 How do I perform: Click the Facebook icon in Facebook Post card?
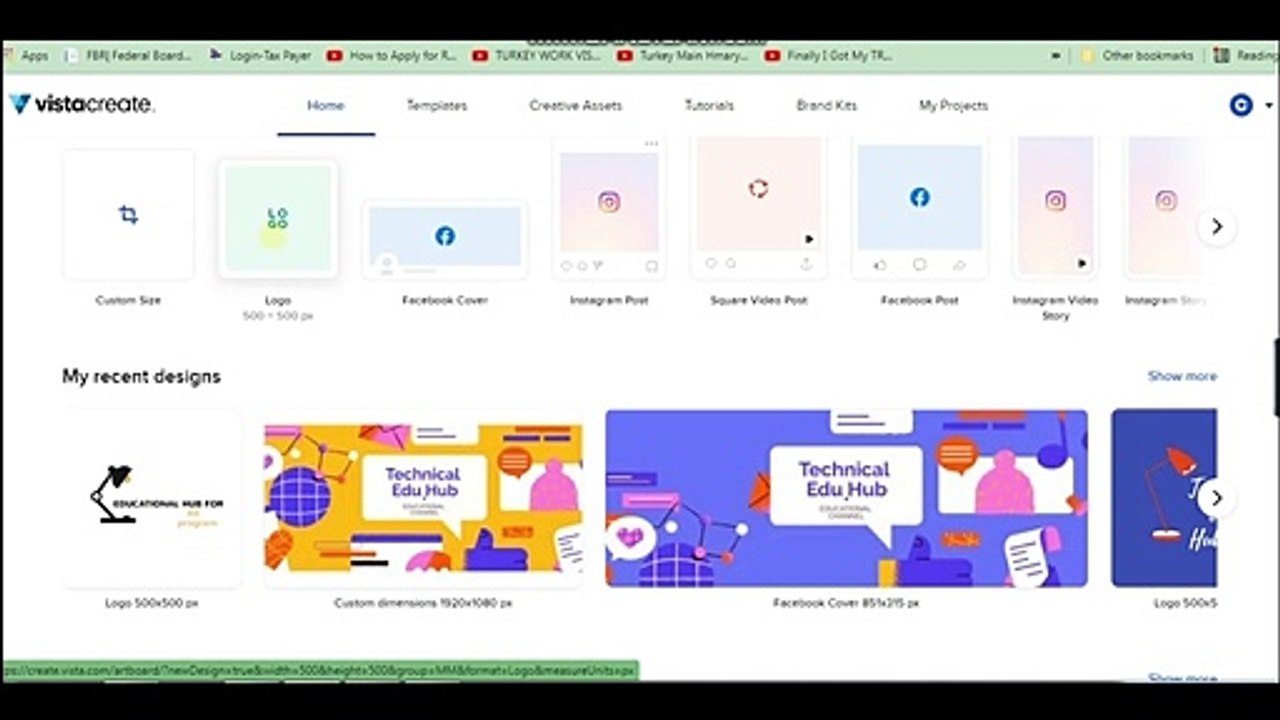click(x=920, y=197)
